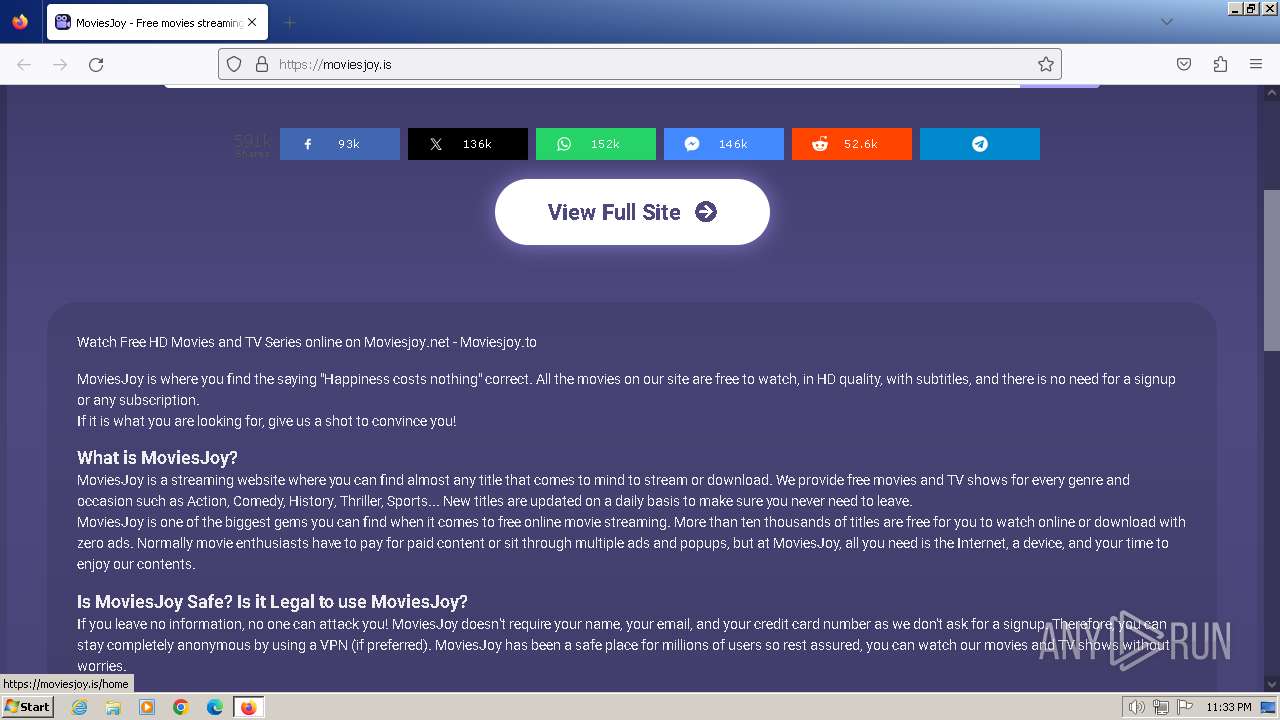The image size is (1280, 720).
Task: Click scrollbar up arrow
Action: 1272,93
